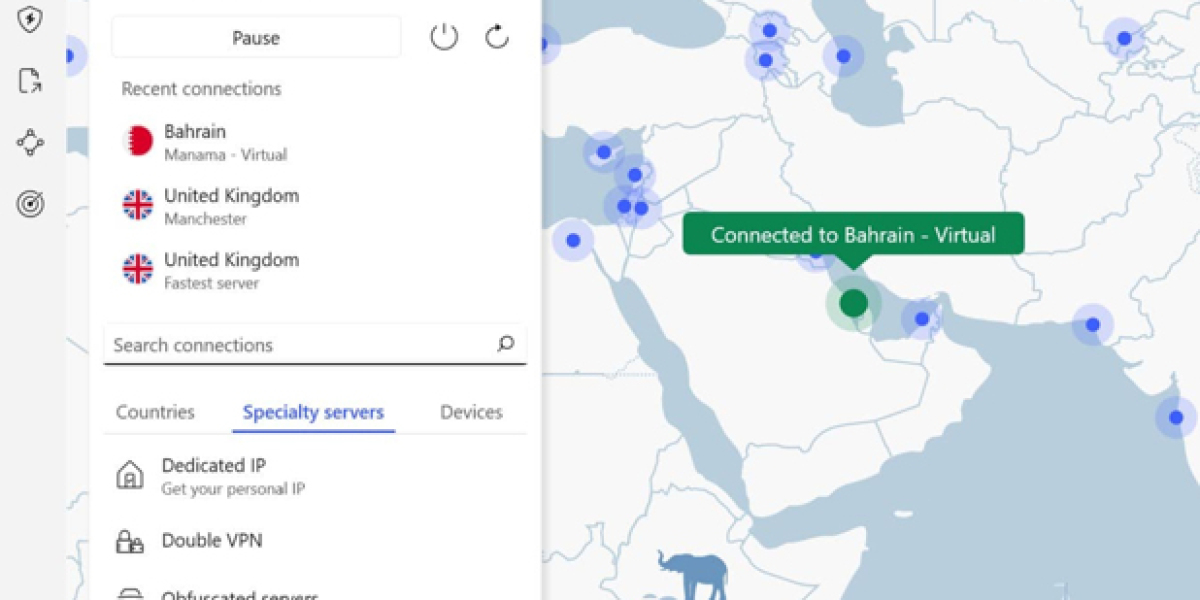Click the Connected to Bahrain - Virtual tooltip

point(853,235)
